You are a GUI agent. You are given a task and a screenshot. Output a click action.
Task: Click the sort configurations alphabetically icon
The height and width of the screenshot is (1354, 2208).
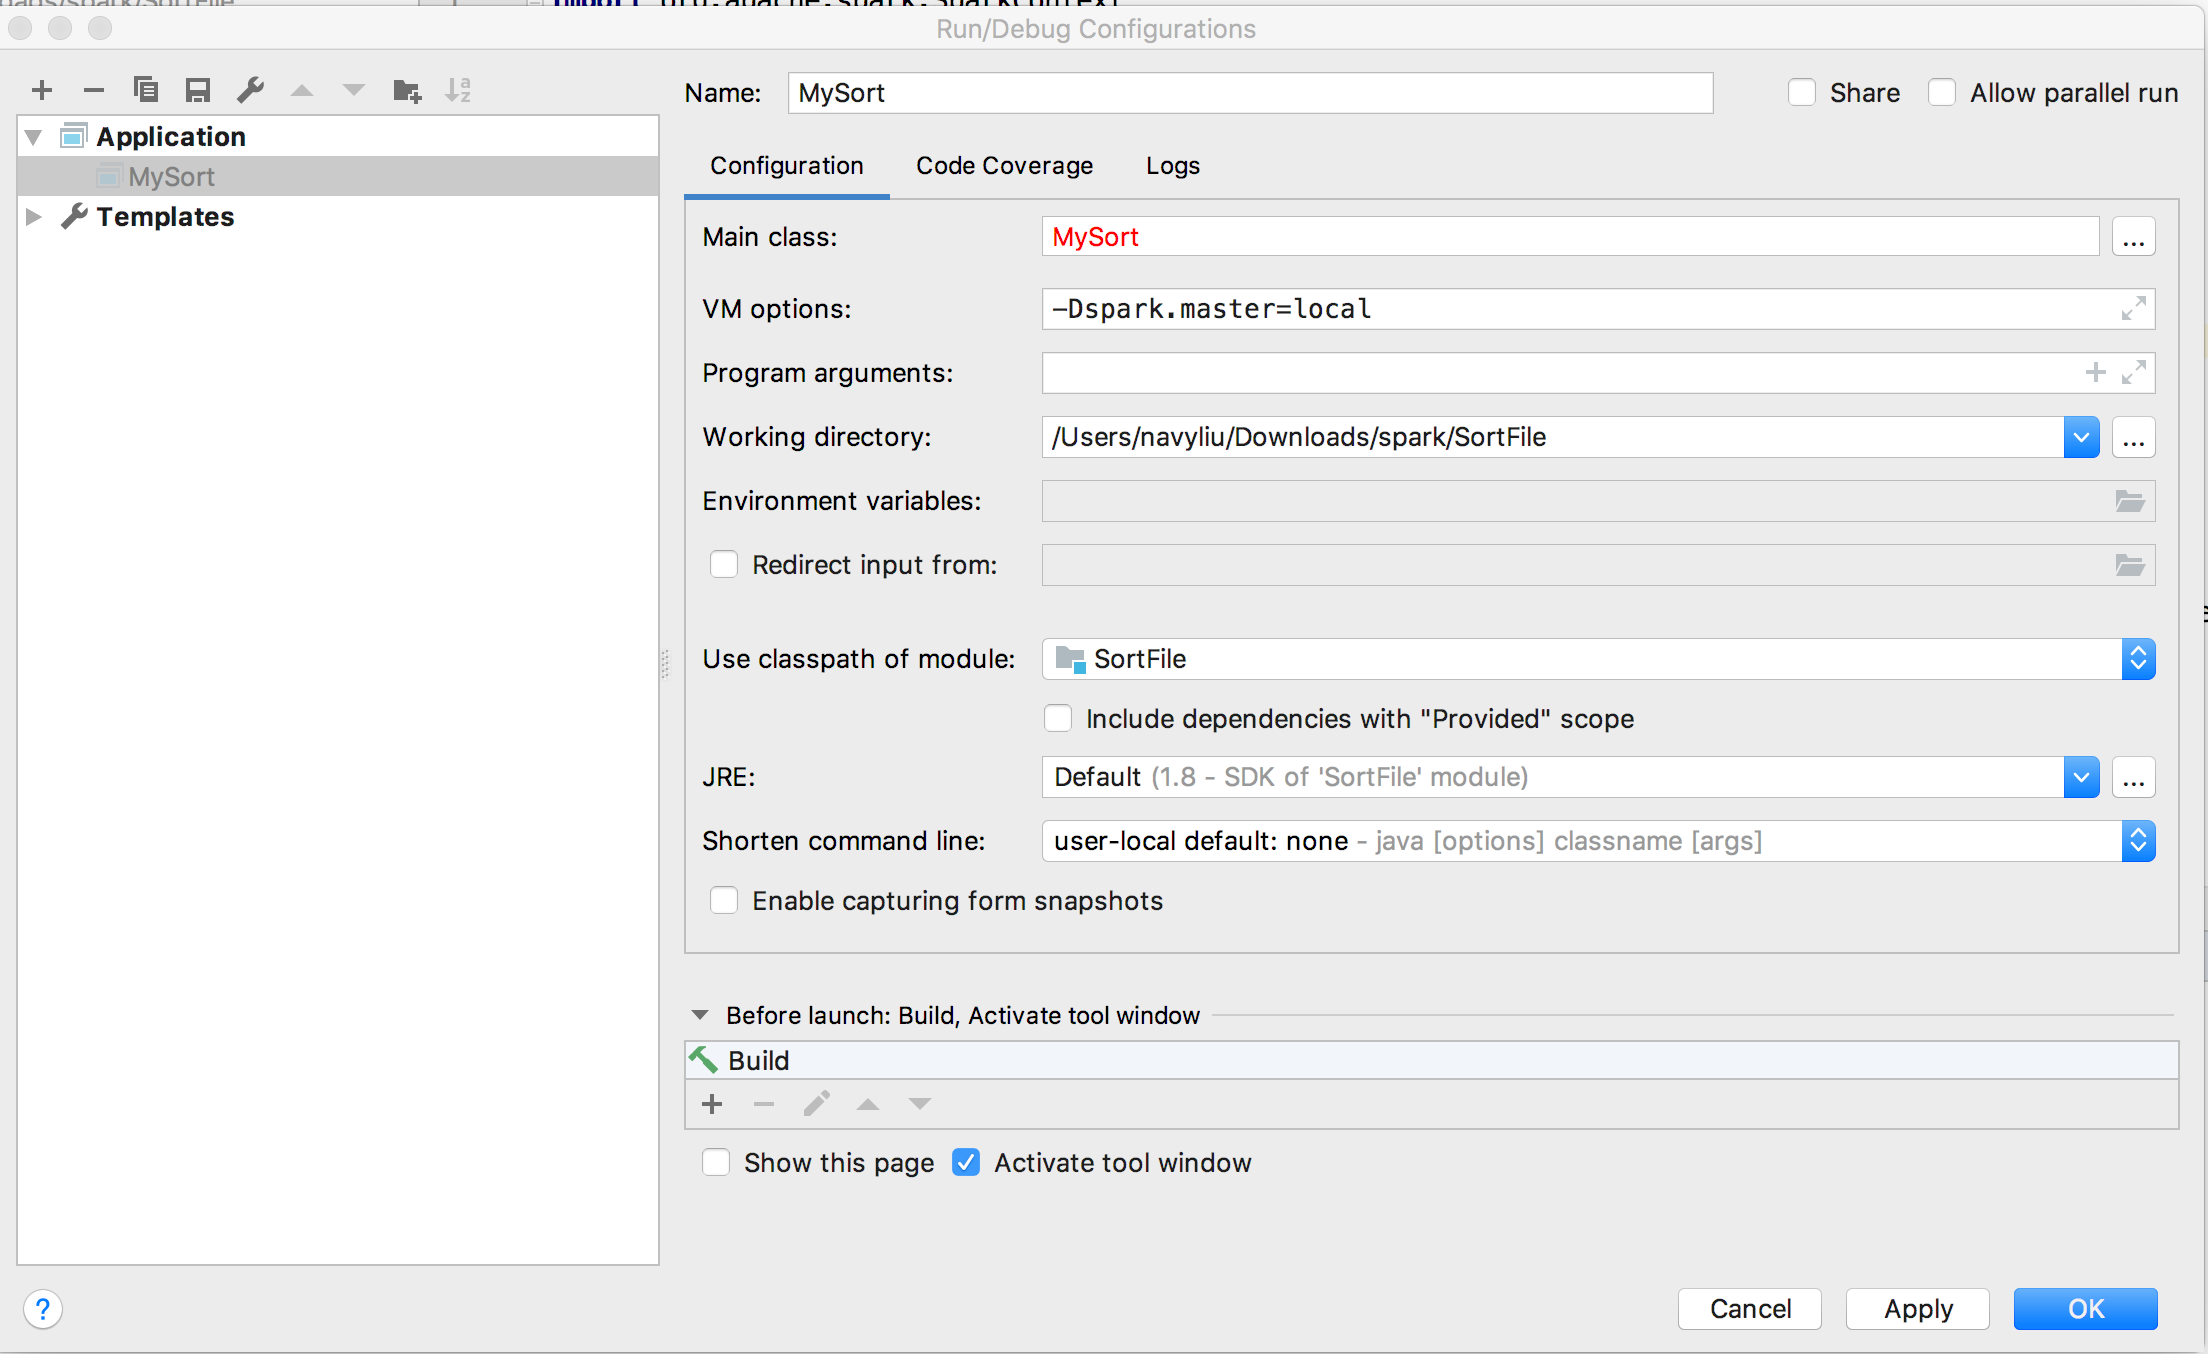(458, 91)
